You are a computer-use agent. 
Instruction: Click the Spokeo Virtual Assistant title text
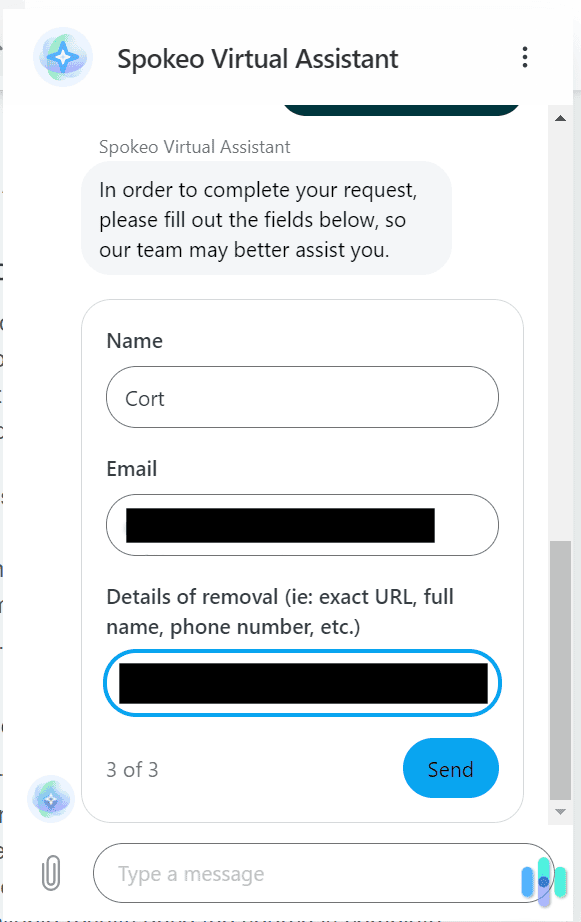(257, 59)
